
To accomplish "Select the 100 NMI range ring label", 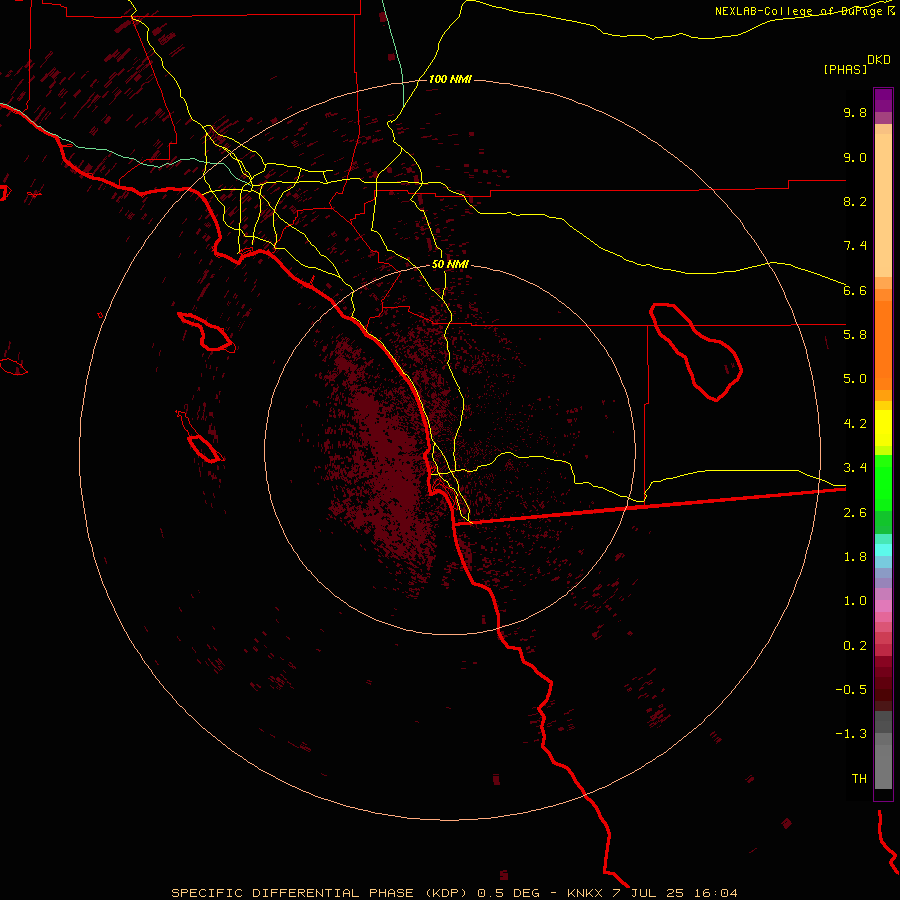I will pyautogui.click(x=450, y=79).
